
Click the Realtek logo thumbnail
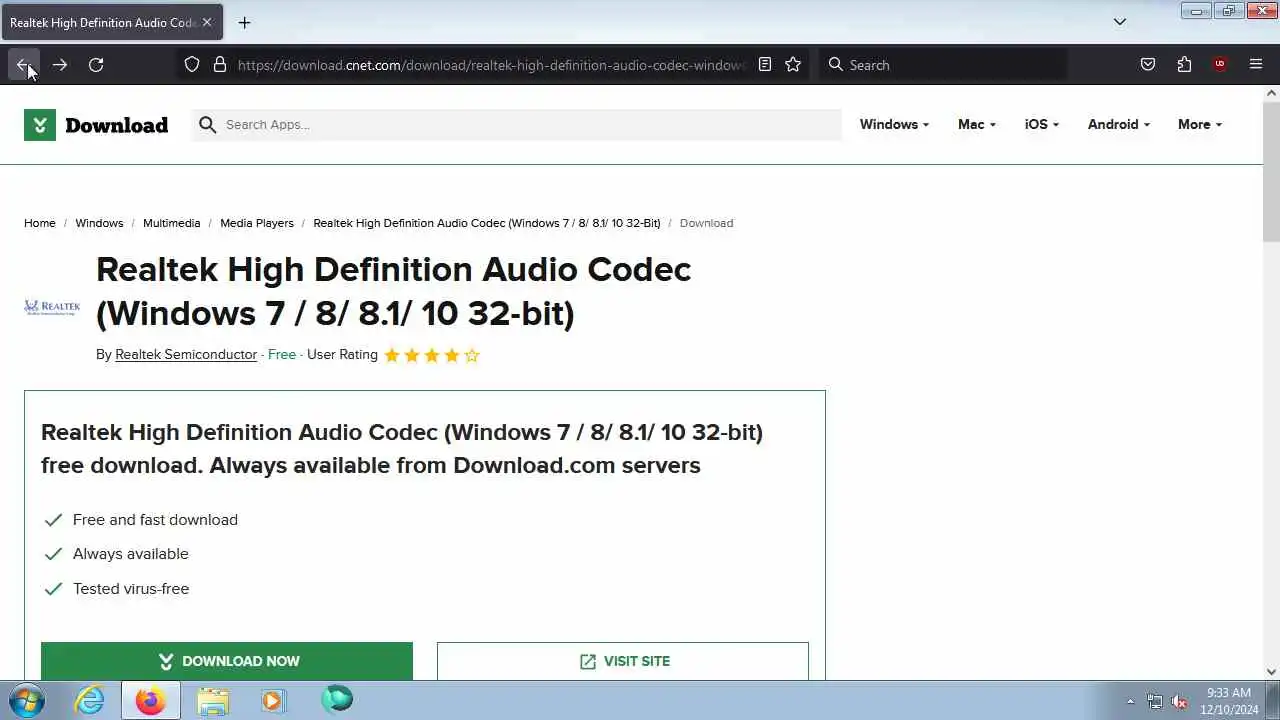pos(52,307)
